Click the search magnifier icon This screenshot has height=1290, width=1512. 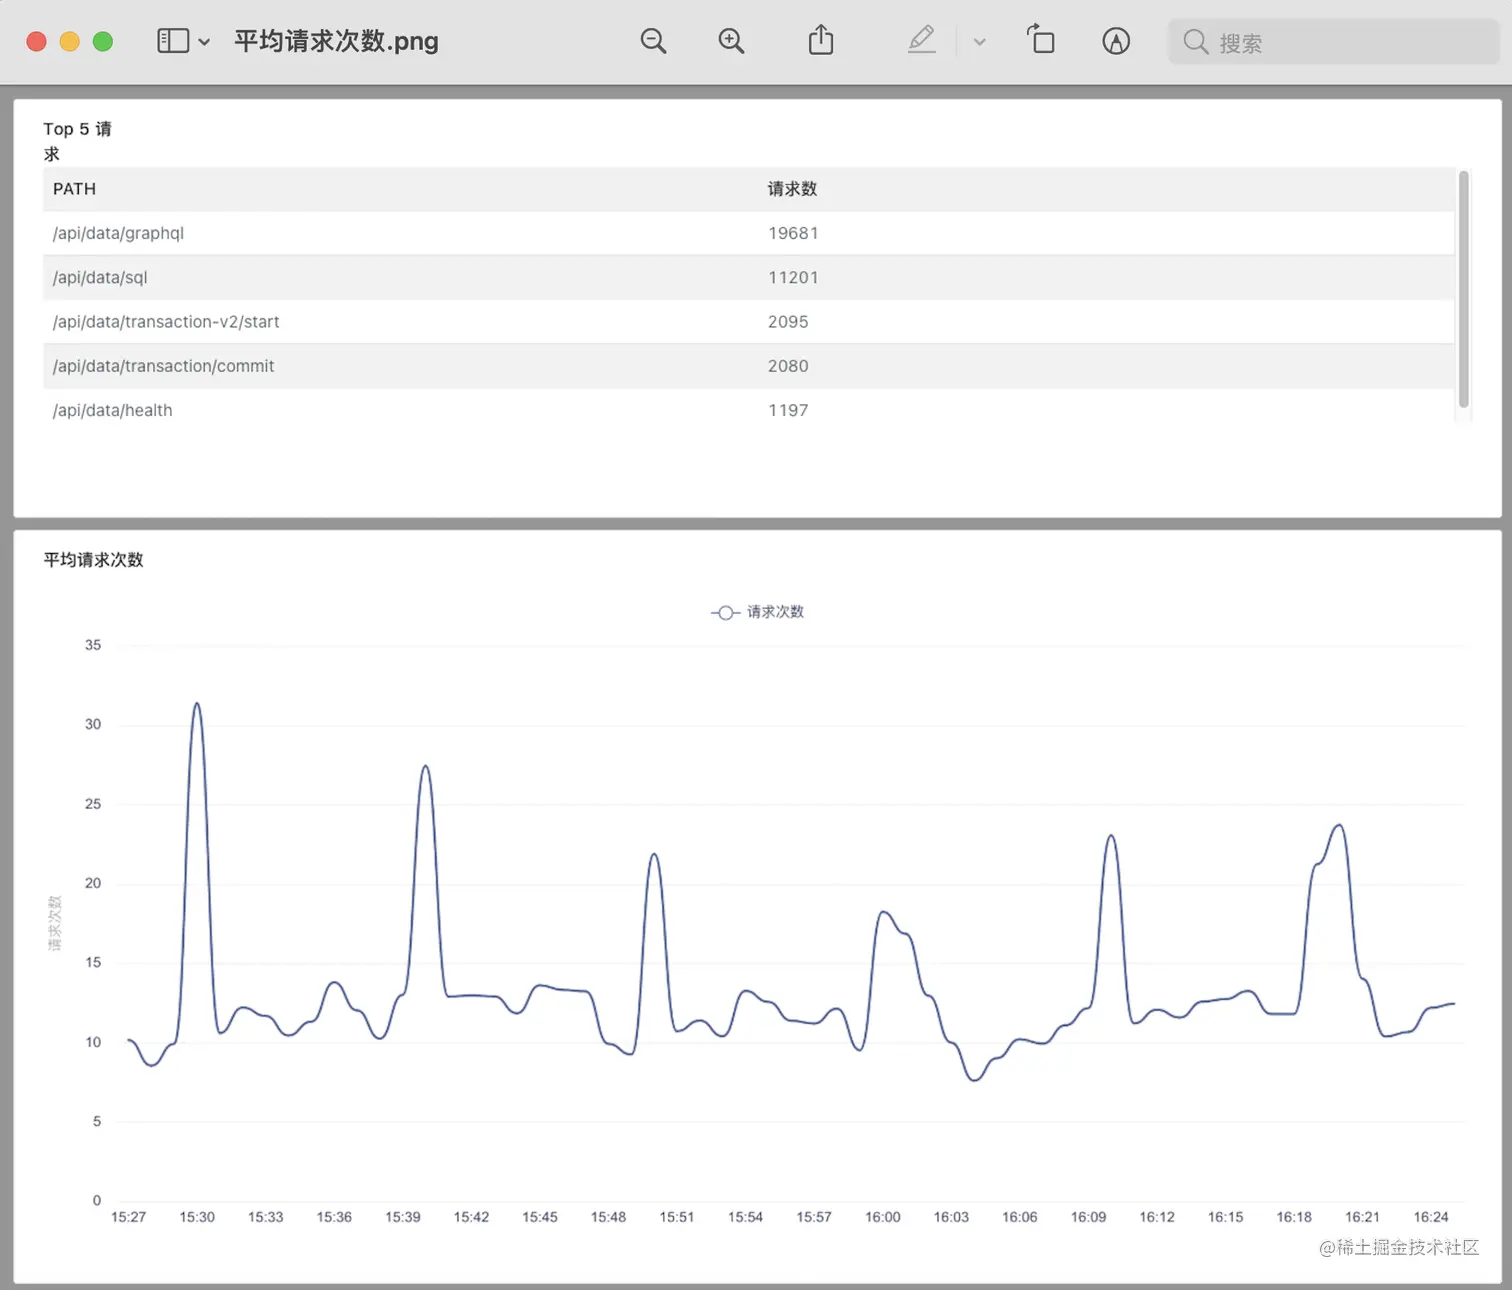(1195, 42)
